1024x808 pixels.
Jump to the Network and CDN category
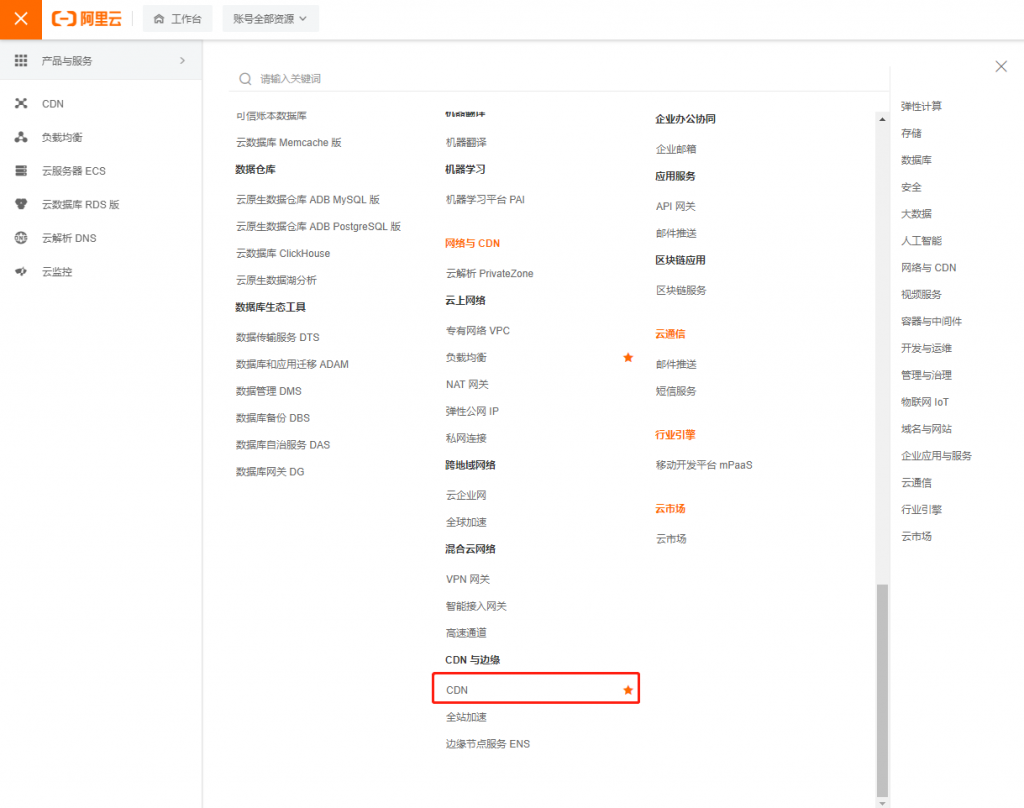pyautogui.click(x=929, y=268)
